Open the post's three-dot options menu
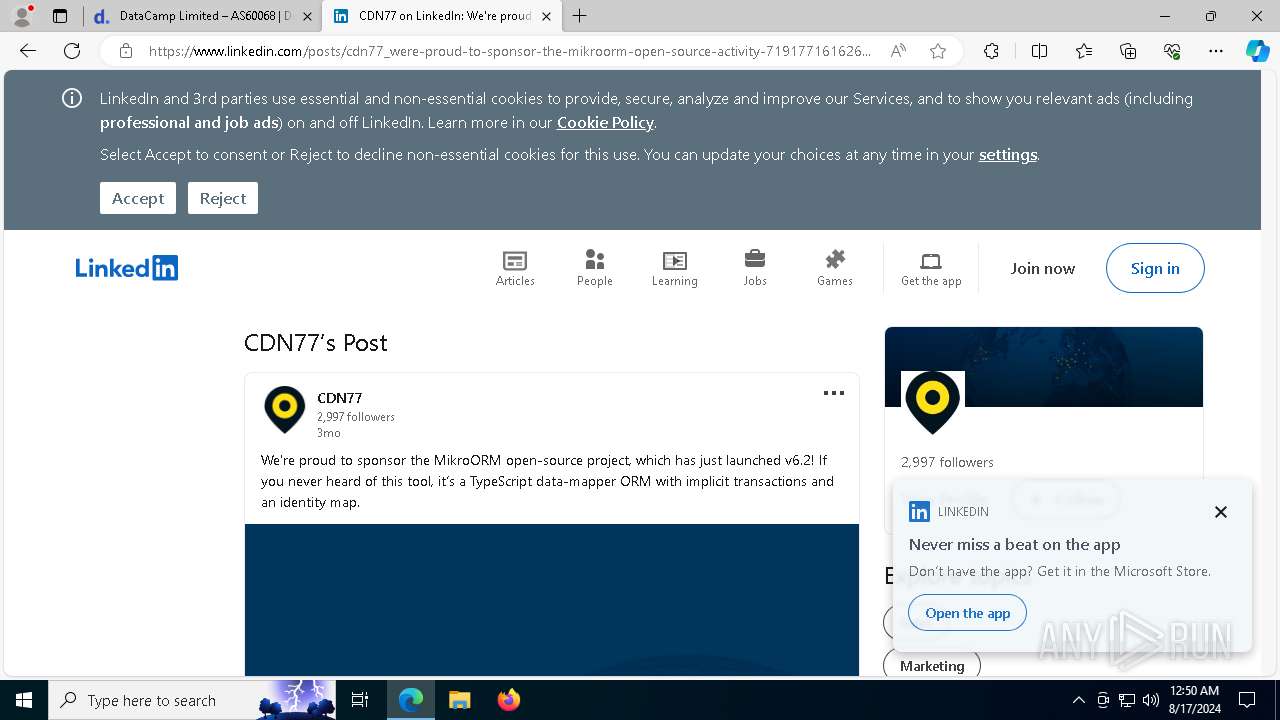The width and height of the screenshot is (1280, 720). (834, 393)
